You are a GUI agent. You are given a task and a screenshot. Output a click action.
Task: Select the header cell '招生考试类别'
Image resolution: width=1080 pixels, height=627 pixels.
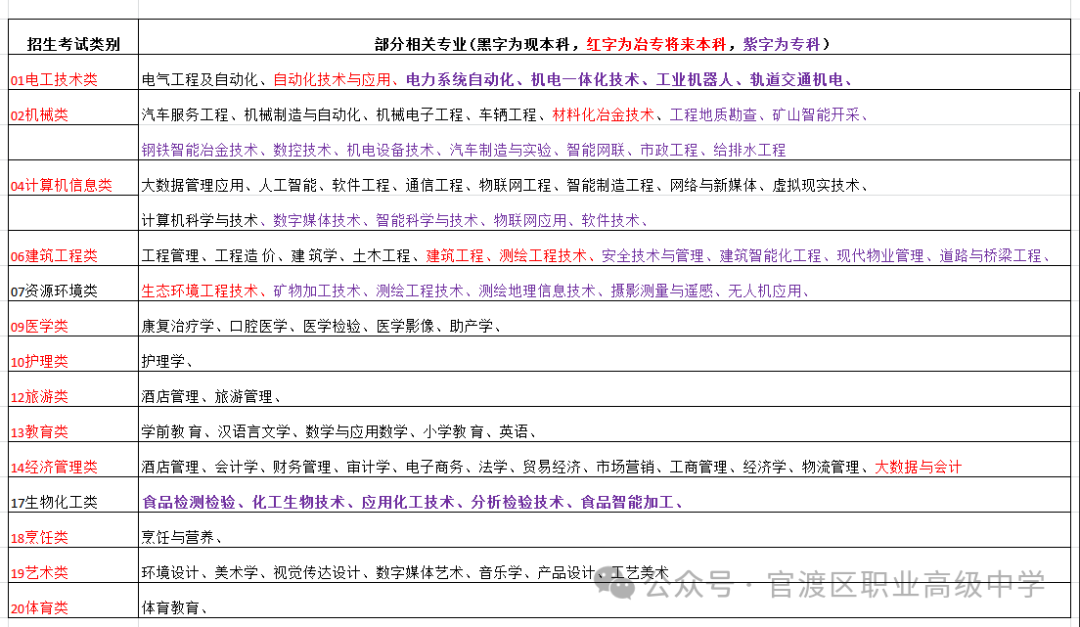click(x=73, y=37)
